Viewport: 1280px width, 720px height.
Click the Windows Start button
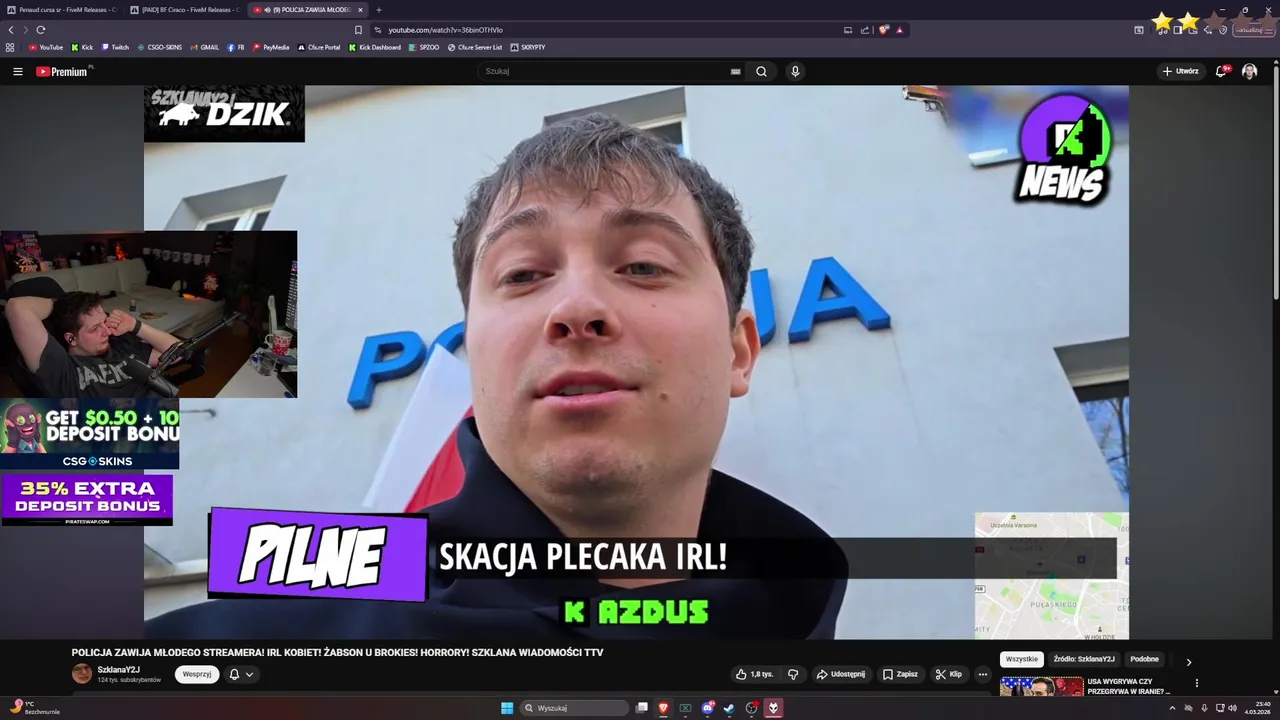click(x=507, y=708)
